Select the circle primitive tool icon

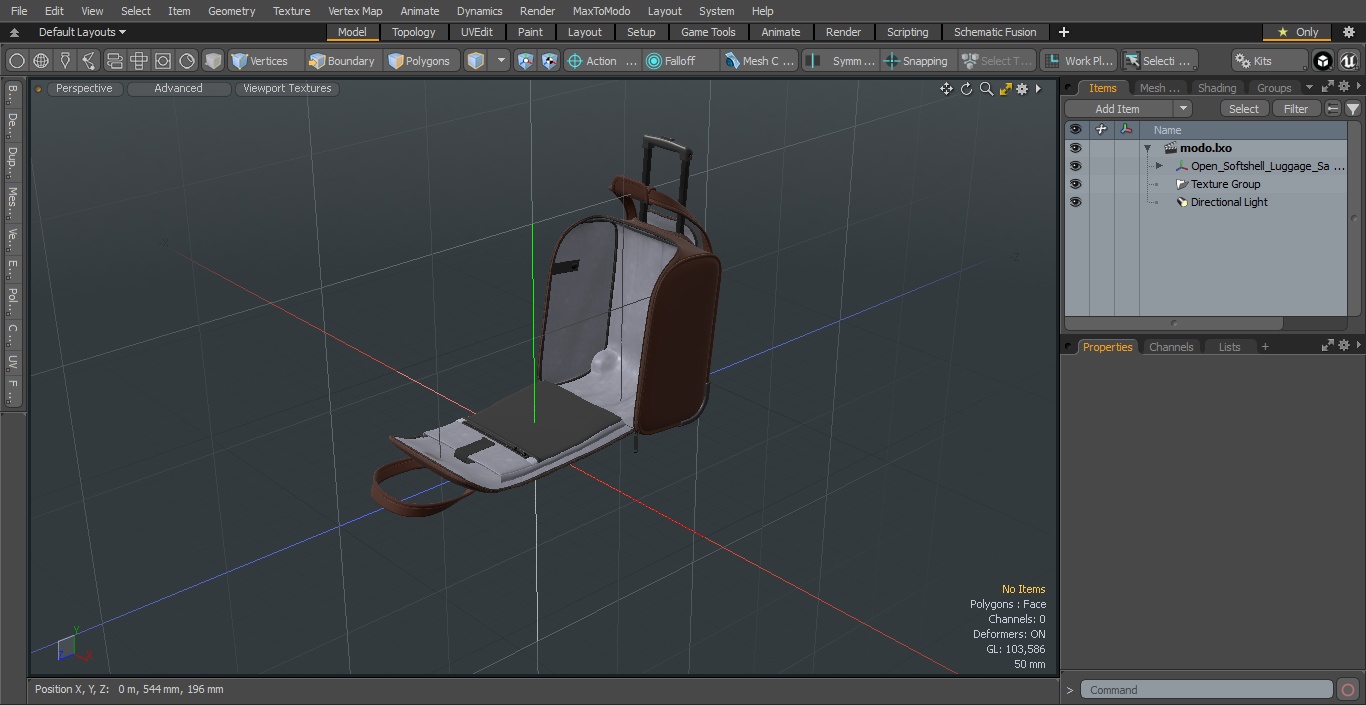pos(16,61)
